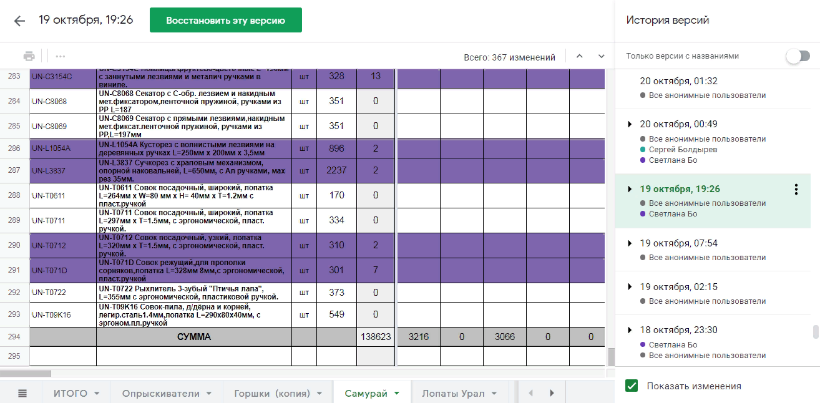Image resolution: width=820 pixels, height=403 pixels.
Task: Go back using the arrow icon
Action: point(18,20)
